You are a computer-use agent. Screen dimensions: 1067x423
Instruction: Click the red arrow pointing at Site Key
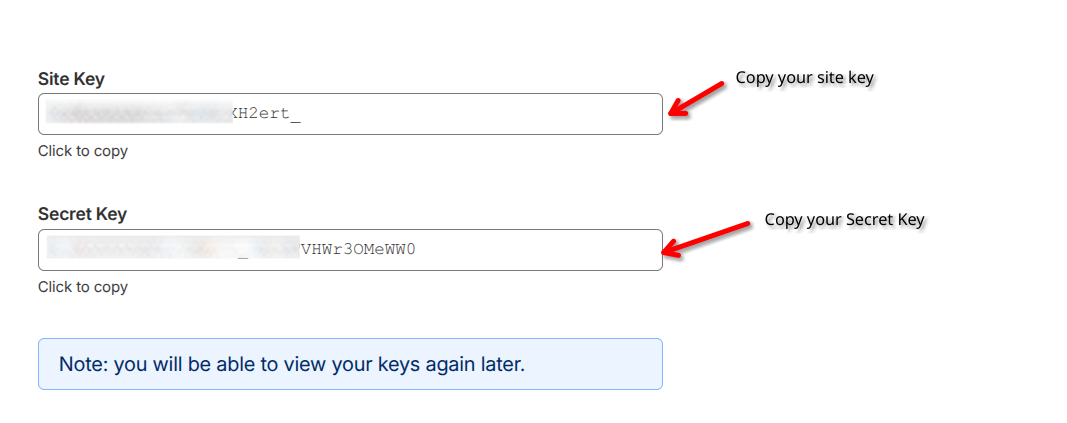tap(695, 98)
